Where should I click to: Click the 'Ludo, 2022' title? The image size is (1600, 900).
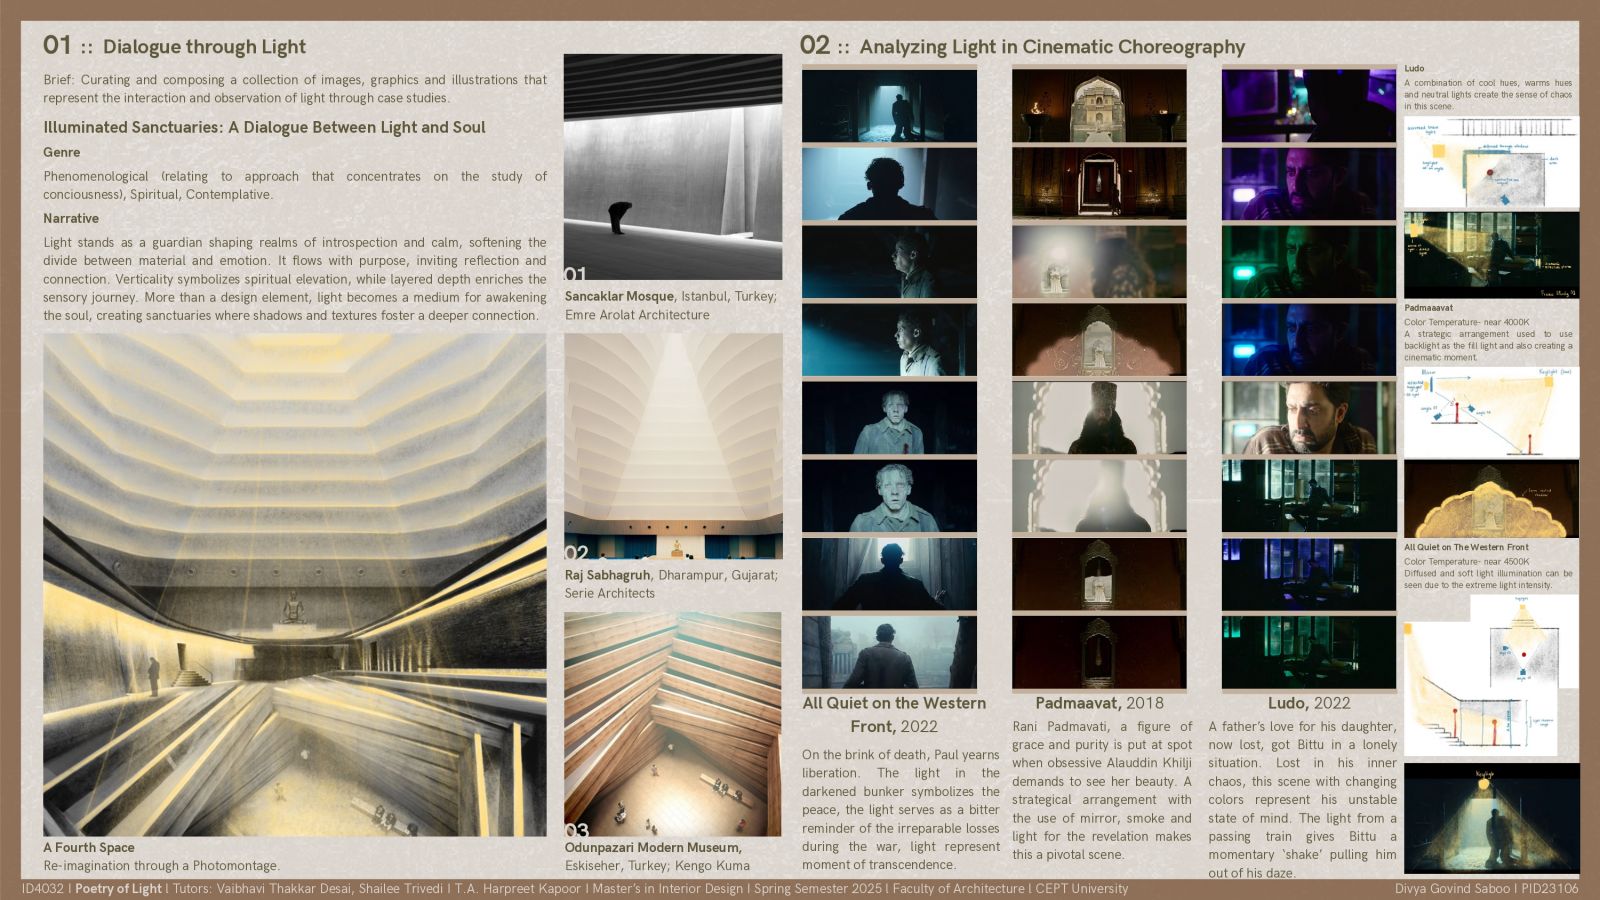click(1309, 703)
